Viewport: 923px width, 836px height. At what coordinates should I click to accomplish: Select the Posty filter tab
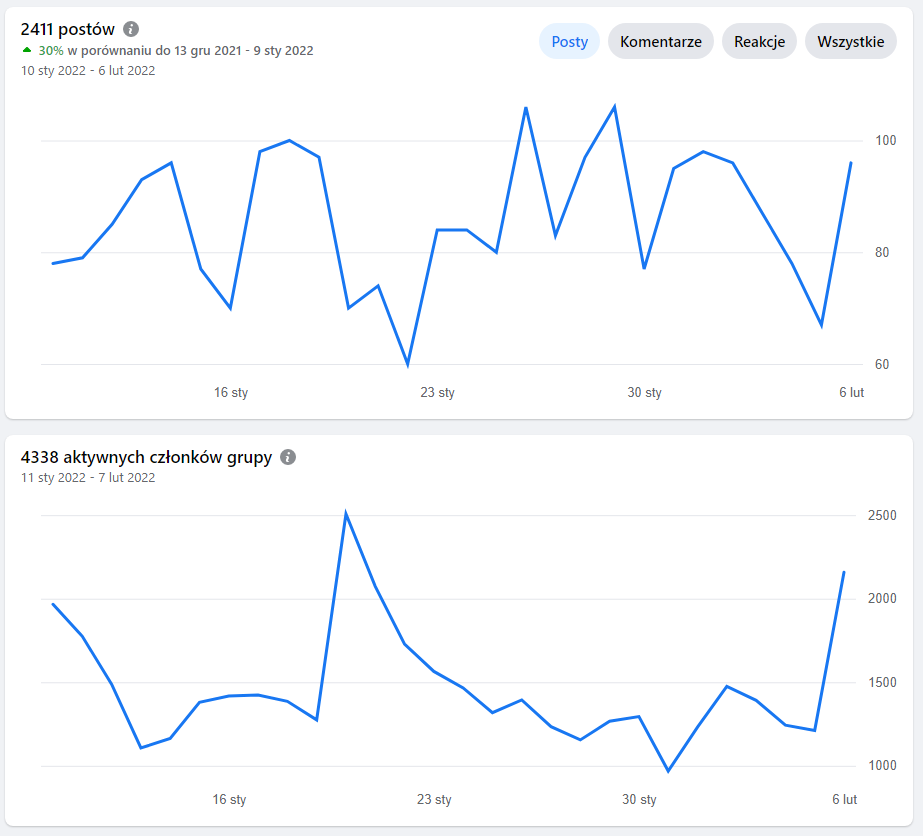point(569,41)
